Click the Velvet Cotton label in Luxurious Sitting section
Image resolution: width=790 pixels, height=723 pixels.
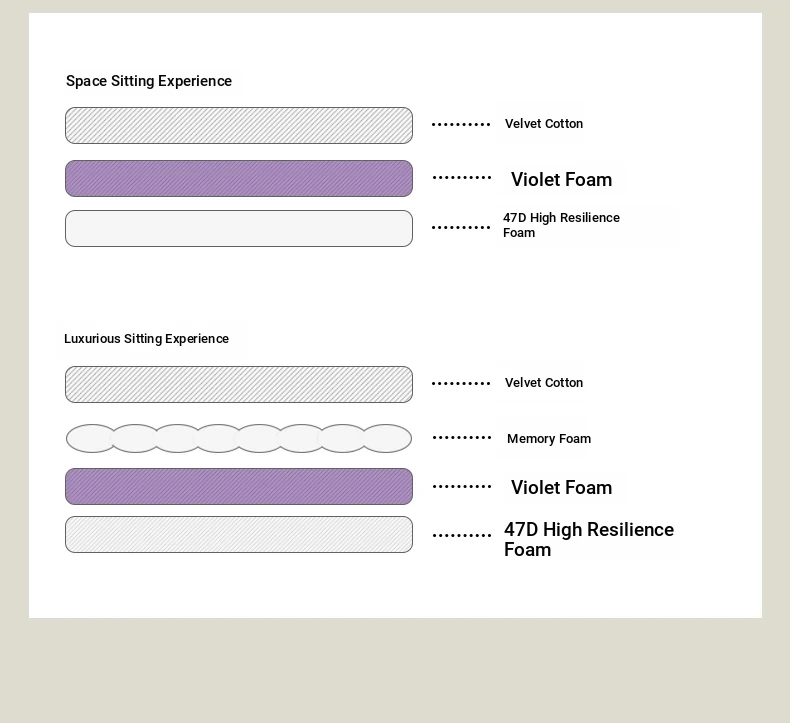[x=544, y=383]
